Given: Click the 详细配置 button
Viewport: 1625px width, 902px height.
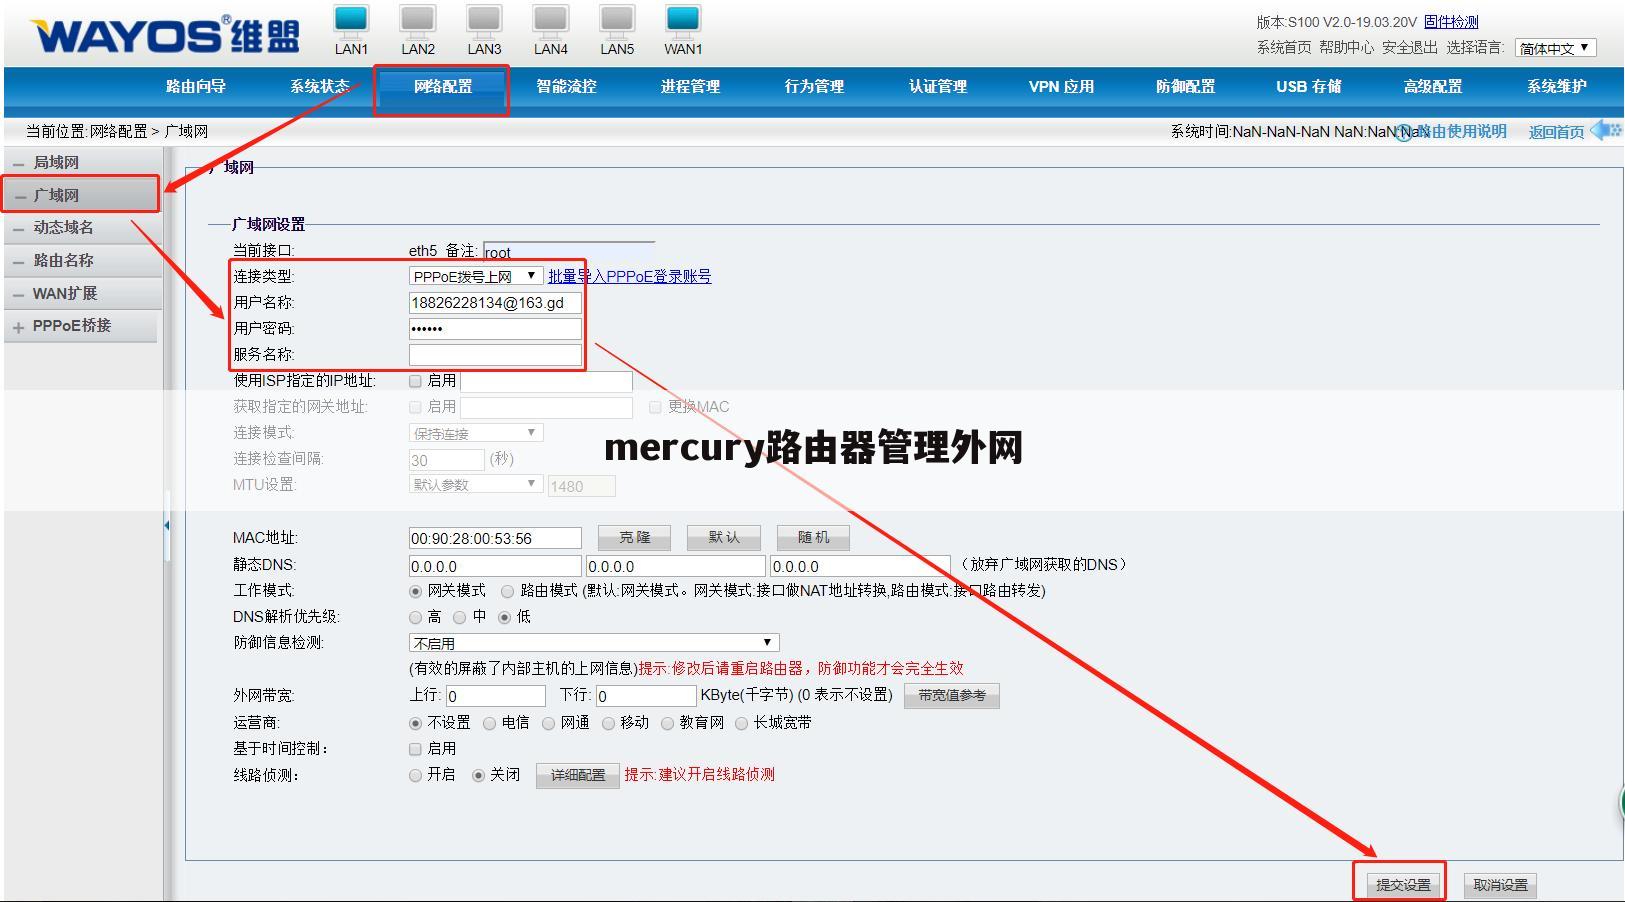Looking at the screenshot, I should tap(578, 776).
